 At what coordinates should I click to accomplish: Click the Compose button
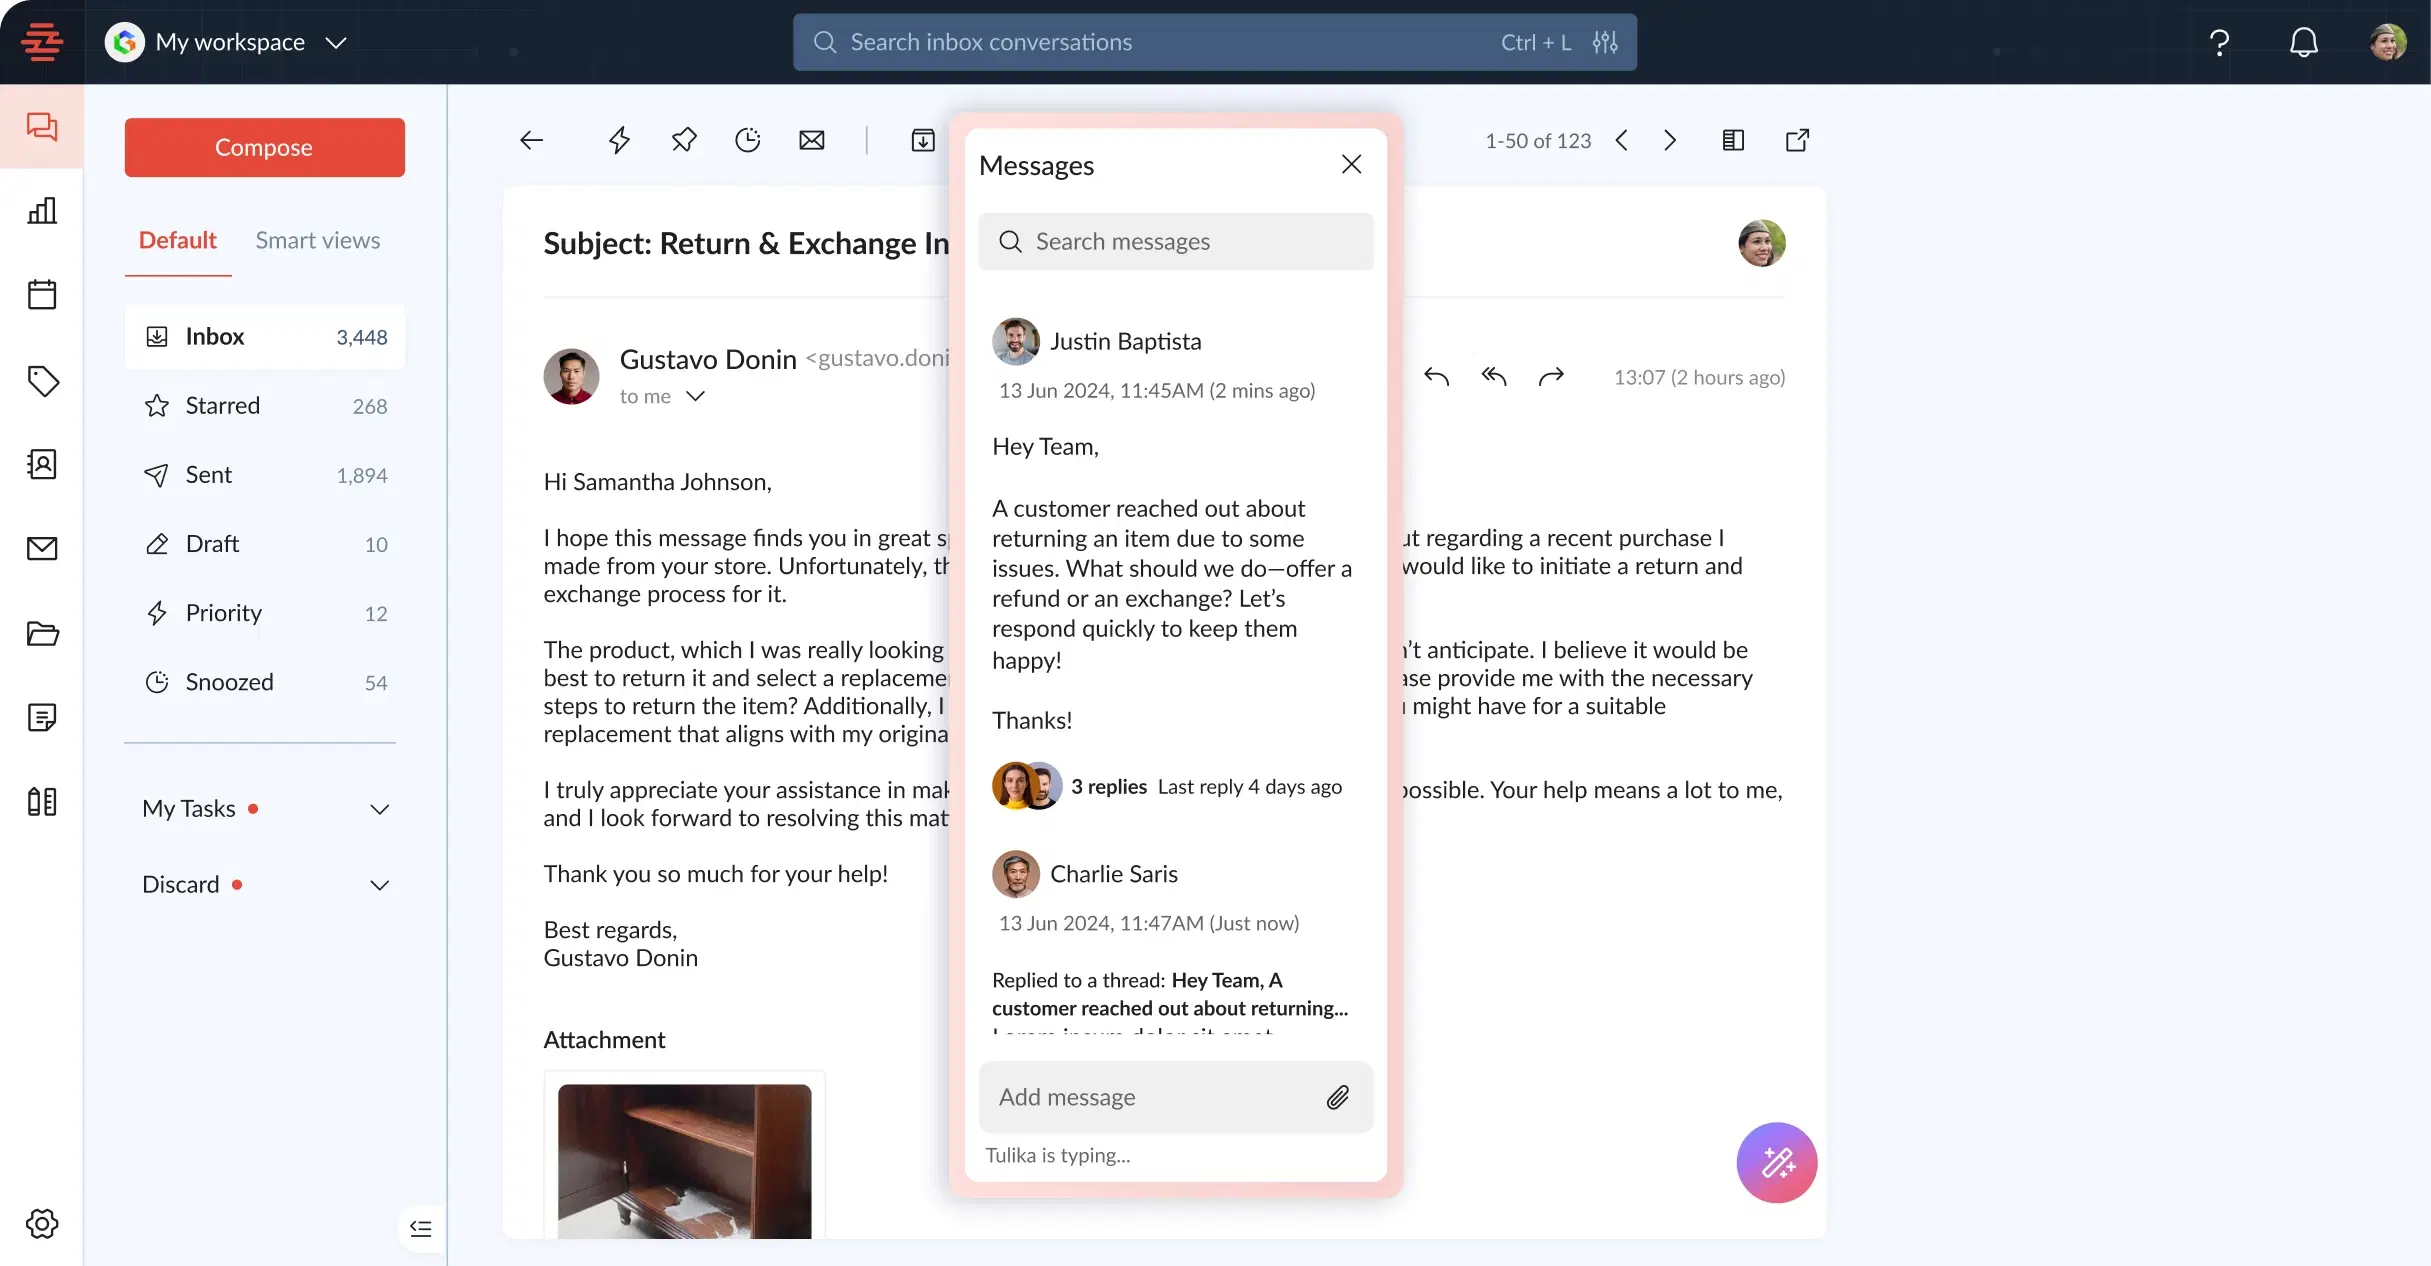coord(265,147)
